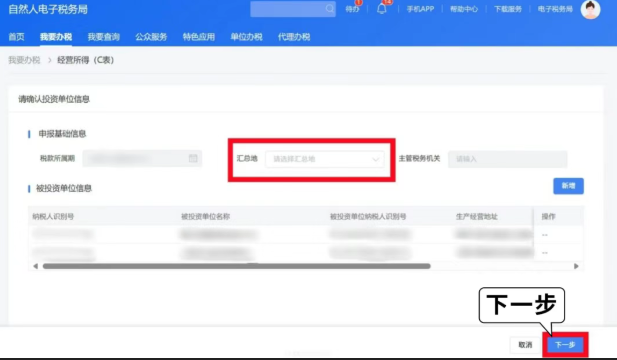Click the horizontal table scrollbar thumb

click(x=236, y=266)
